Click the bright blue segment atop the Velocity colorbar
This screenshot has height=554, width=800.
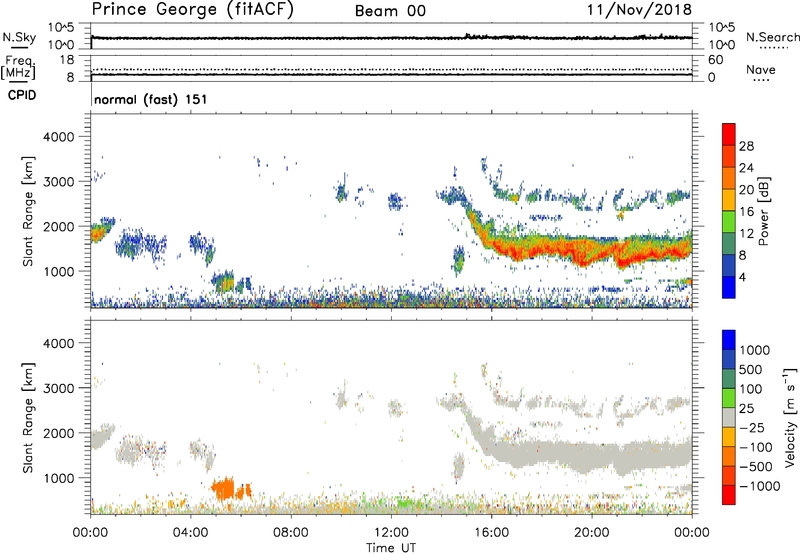(x=729, y=340)
